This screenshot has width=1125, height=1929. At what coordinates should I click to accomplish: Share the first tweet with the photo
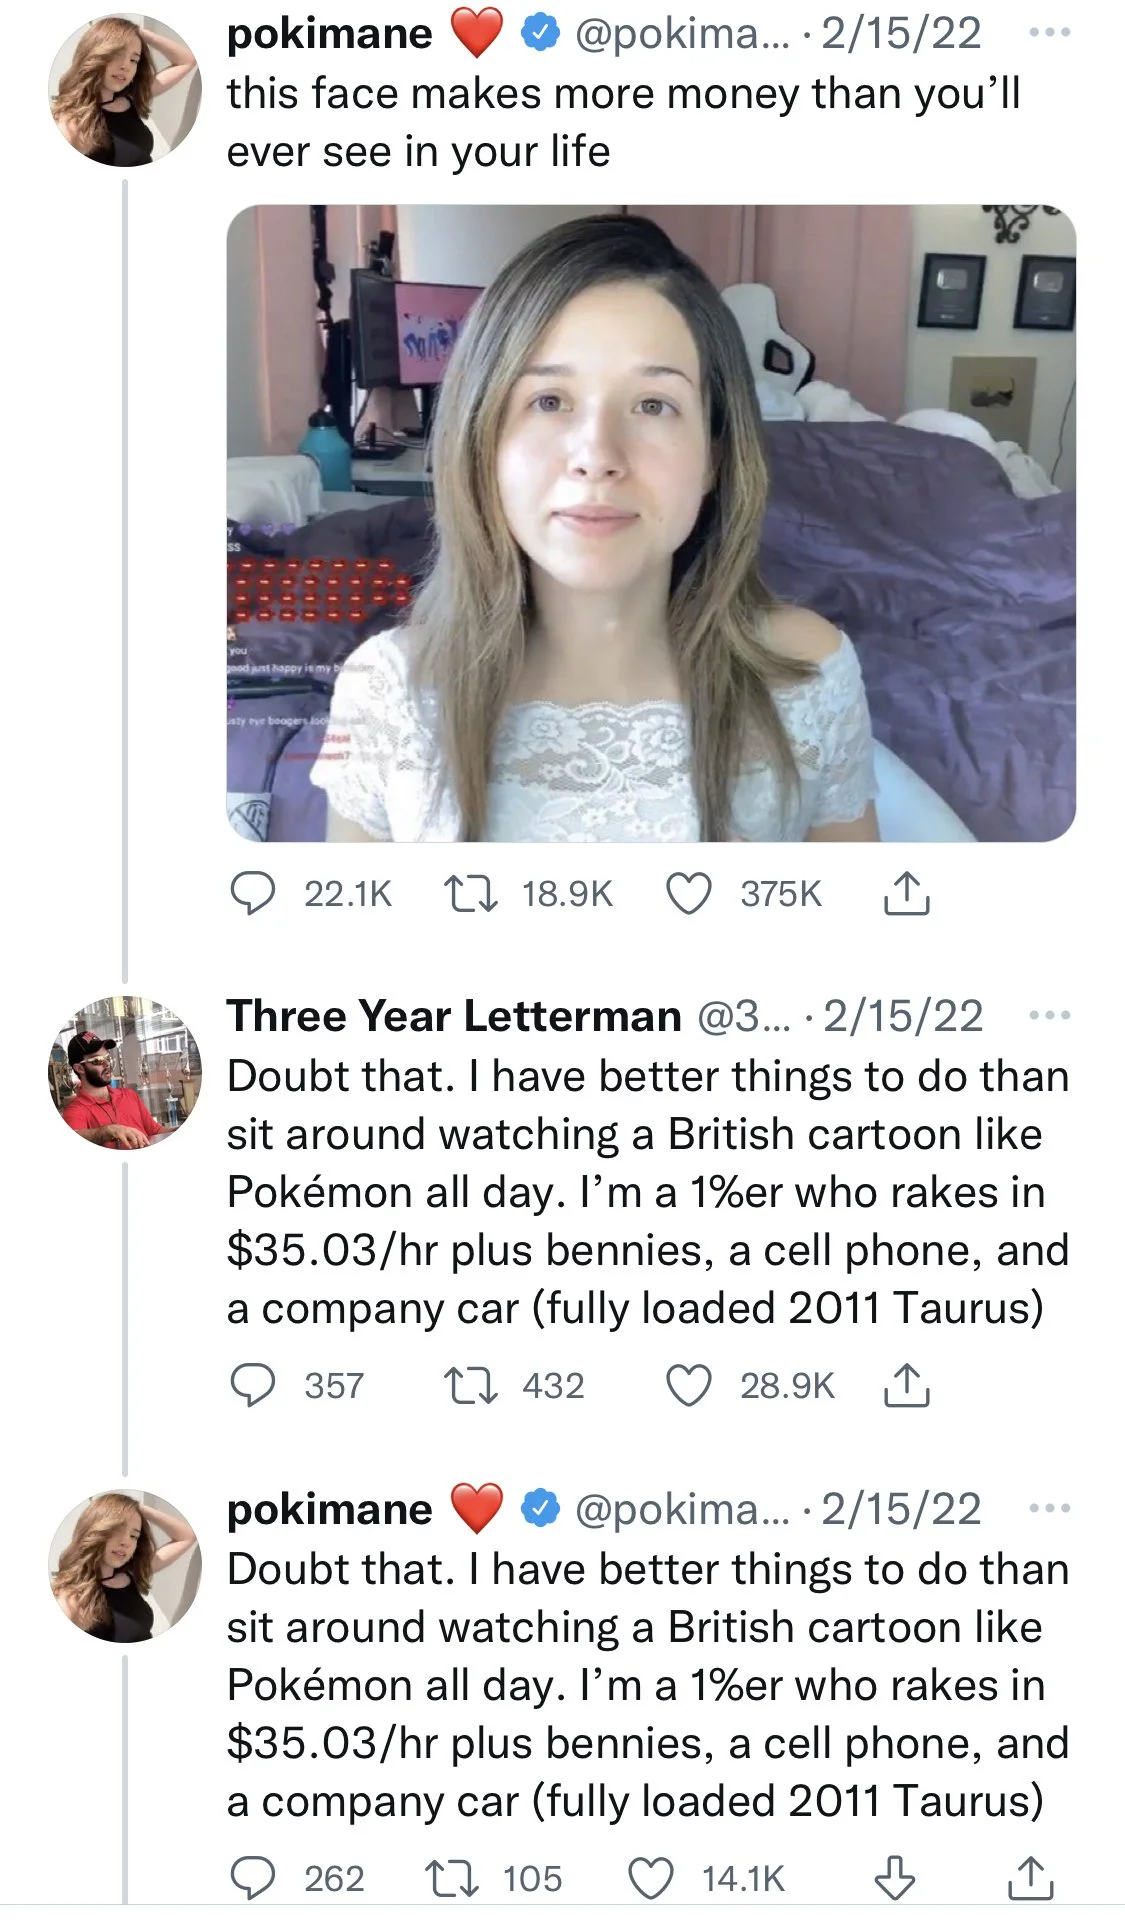(906, 893)
